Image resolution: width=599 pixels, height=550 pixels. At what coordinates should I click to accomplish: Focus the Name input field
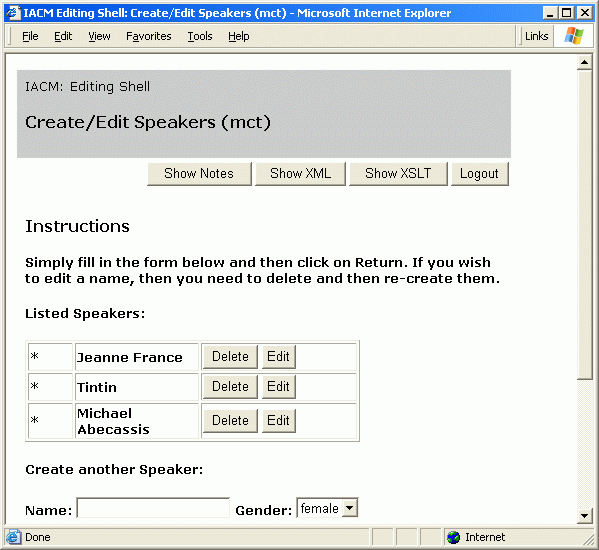[x=153, y=508]
